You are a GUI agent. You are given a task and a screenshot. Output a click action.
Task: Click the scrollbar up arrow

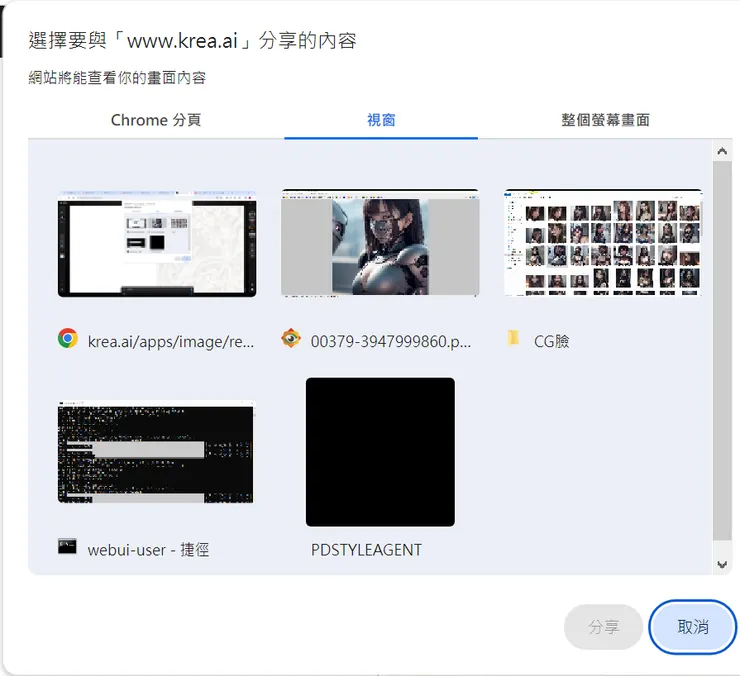722,151
